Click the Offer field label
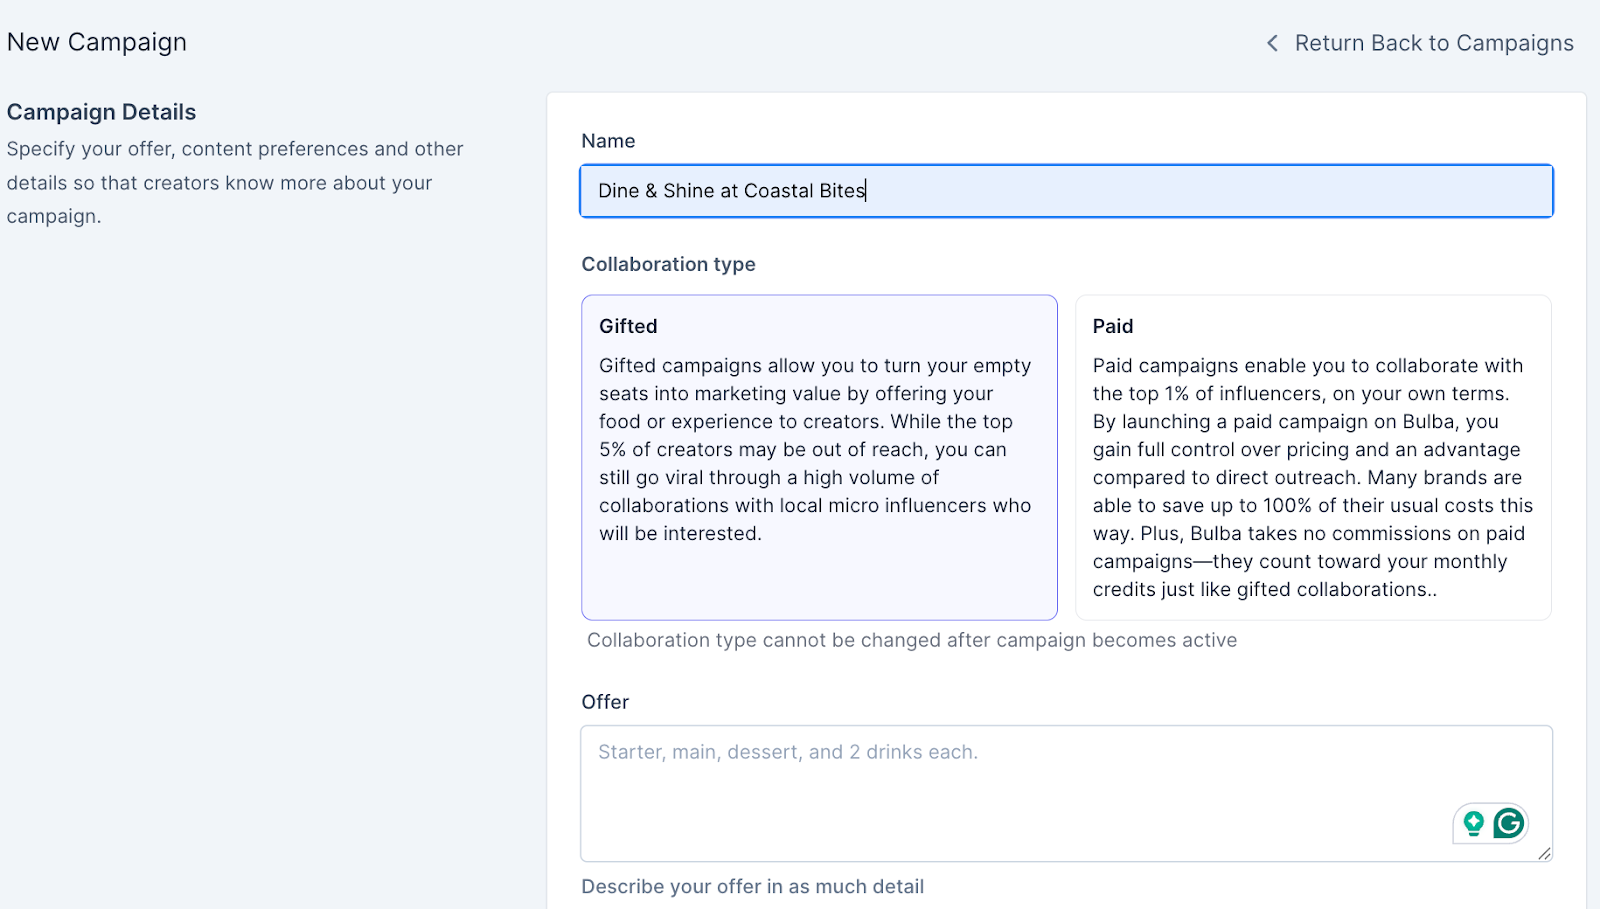The height and width of the screenshot is (909, 1600). point(605,702)
